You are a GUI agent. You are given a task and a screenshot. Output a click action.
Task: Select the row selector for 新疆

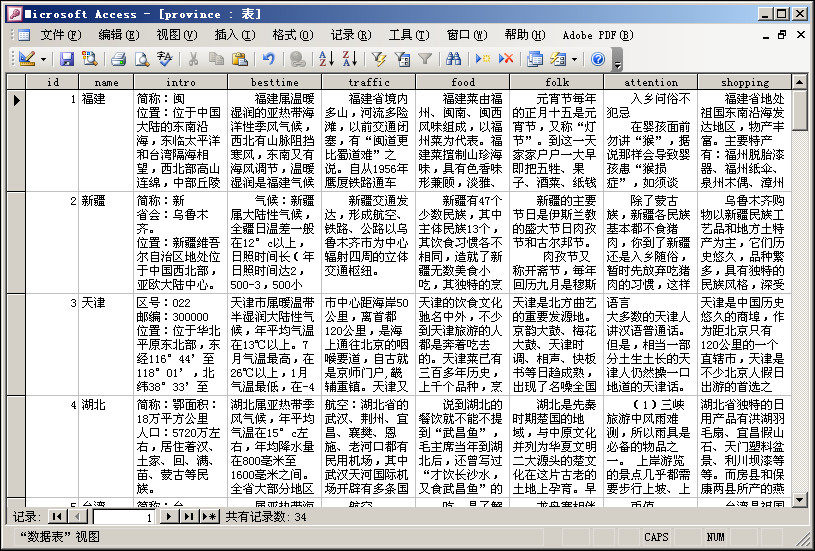[x=16, y=242]
